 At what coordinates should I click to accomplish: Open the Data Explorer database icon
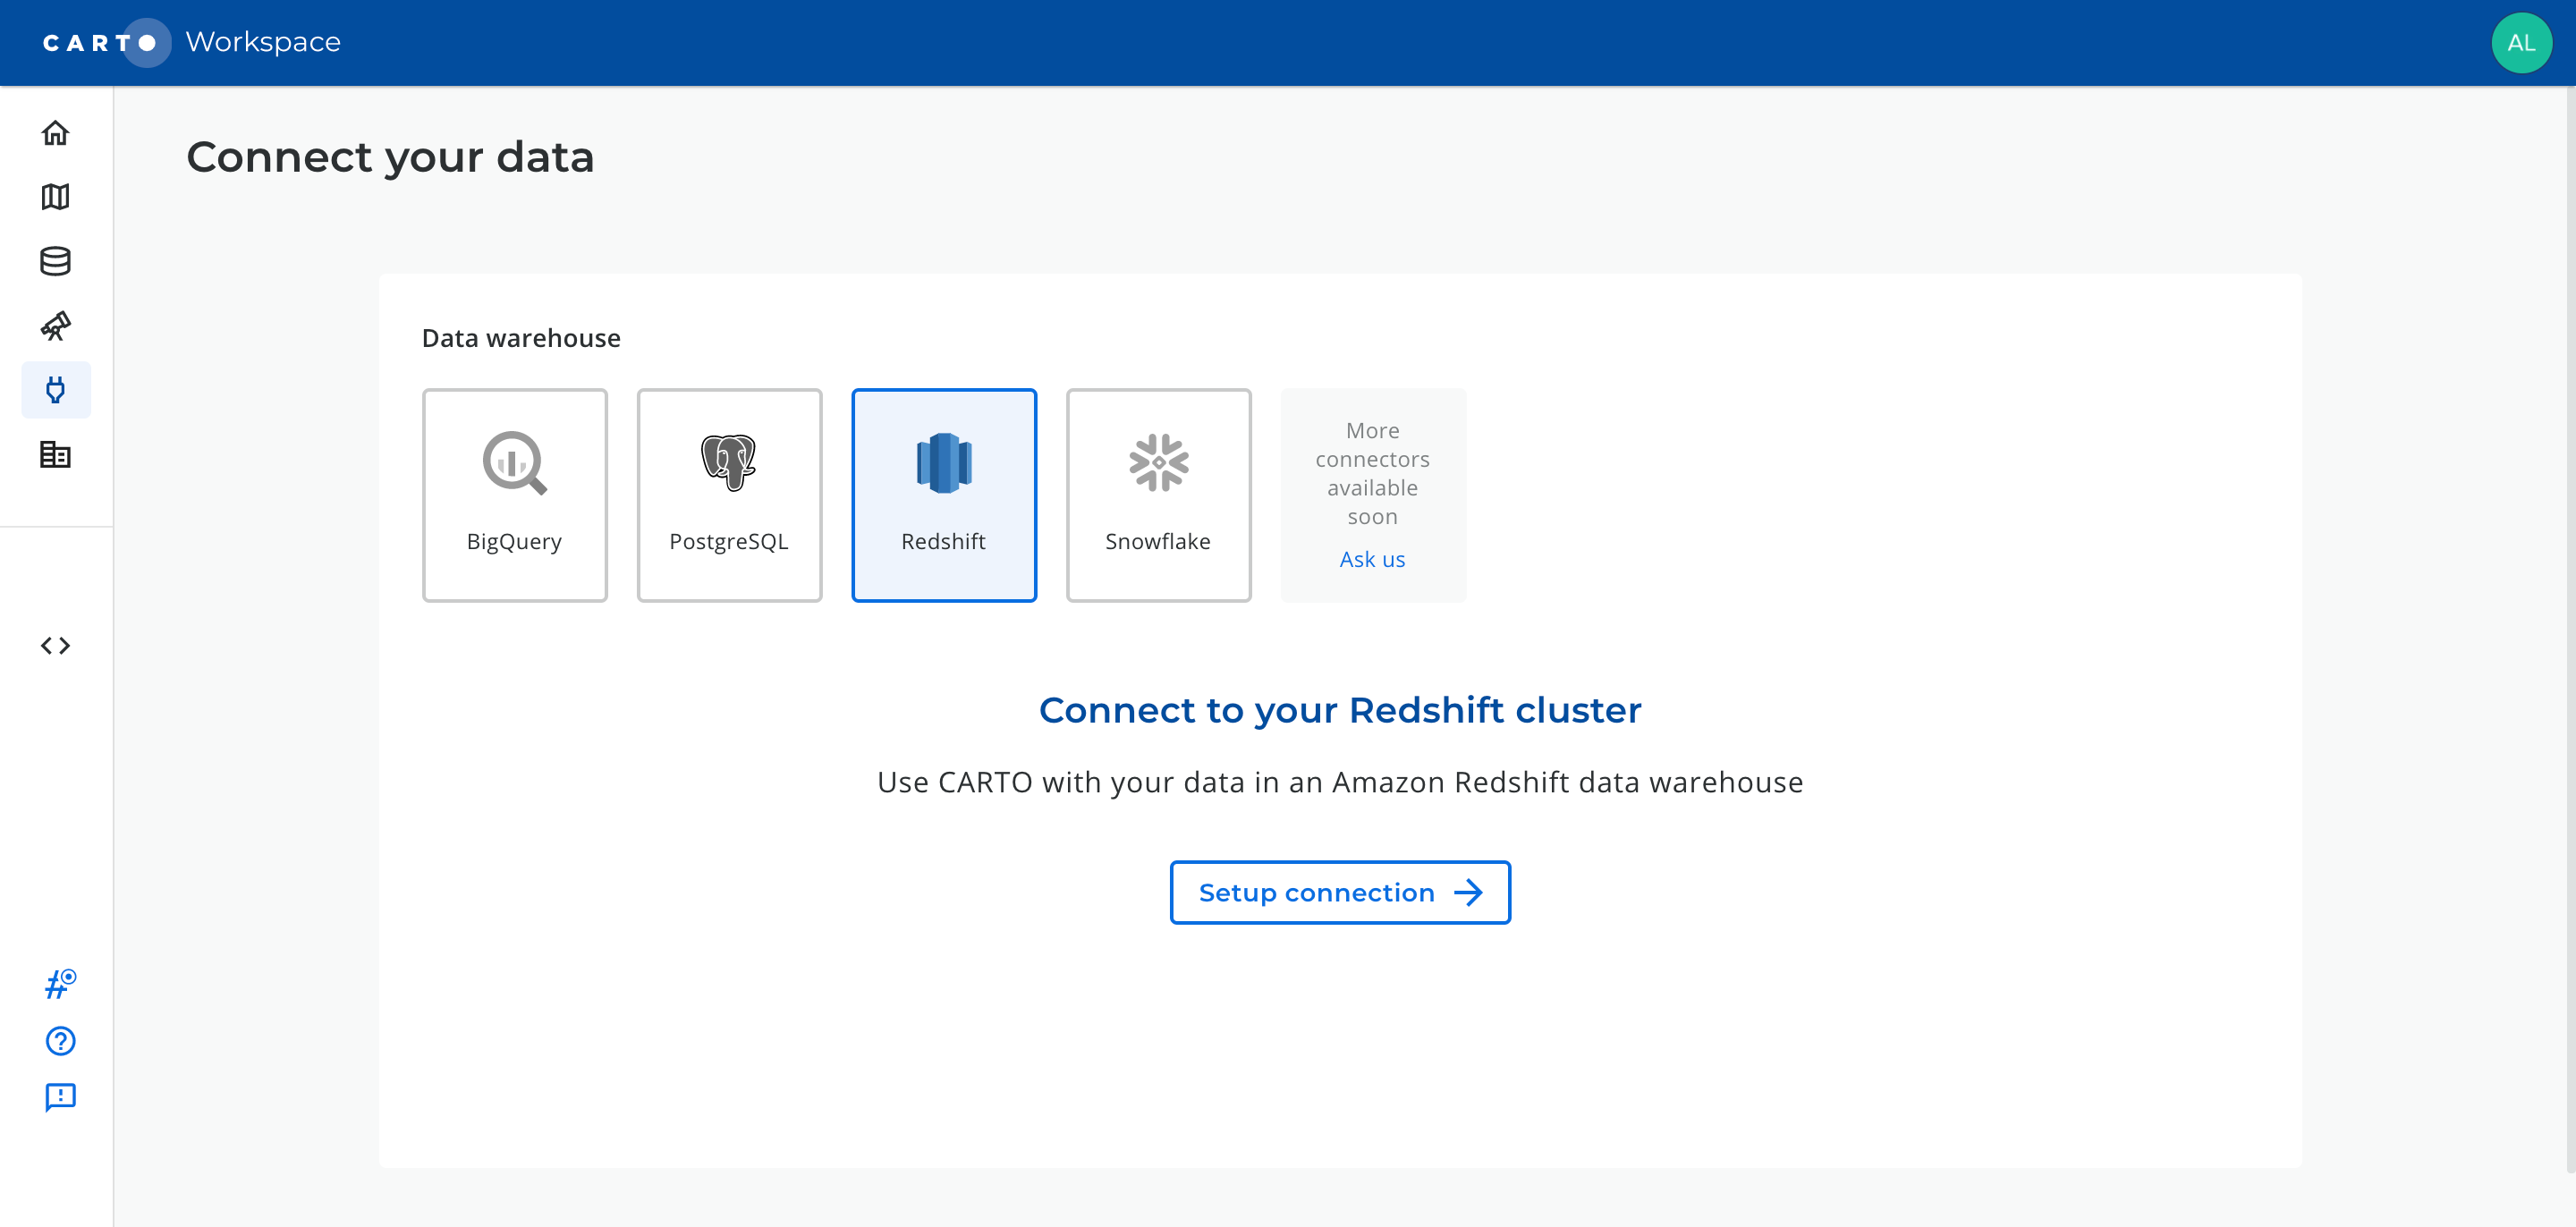[x=56, y=261]
